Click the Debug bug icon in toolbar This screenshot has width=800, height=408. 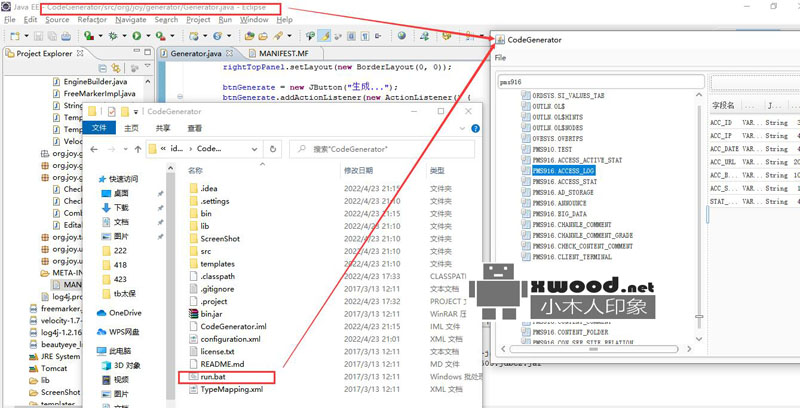point(110,36)
